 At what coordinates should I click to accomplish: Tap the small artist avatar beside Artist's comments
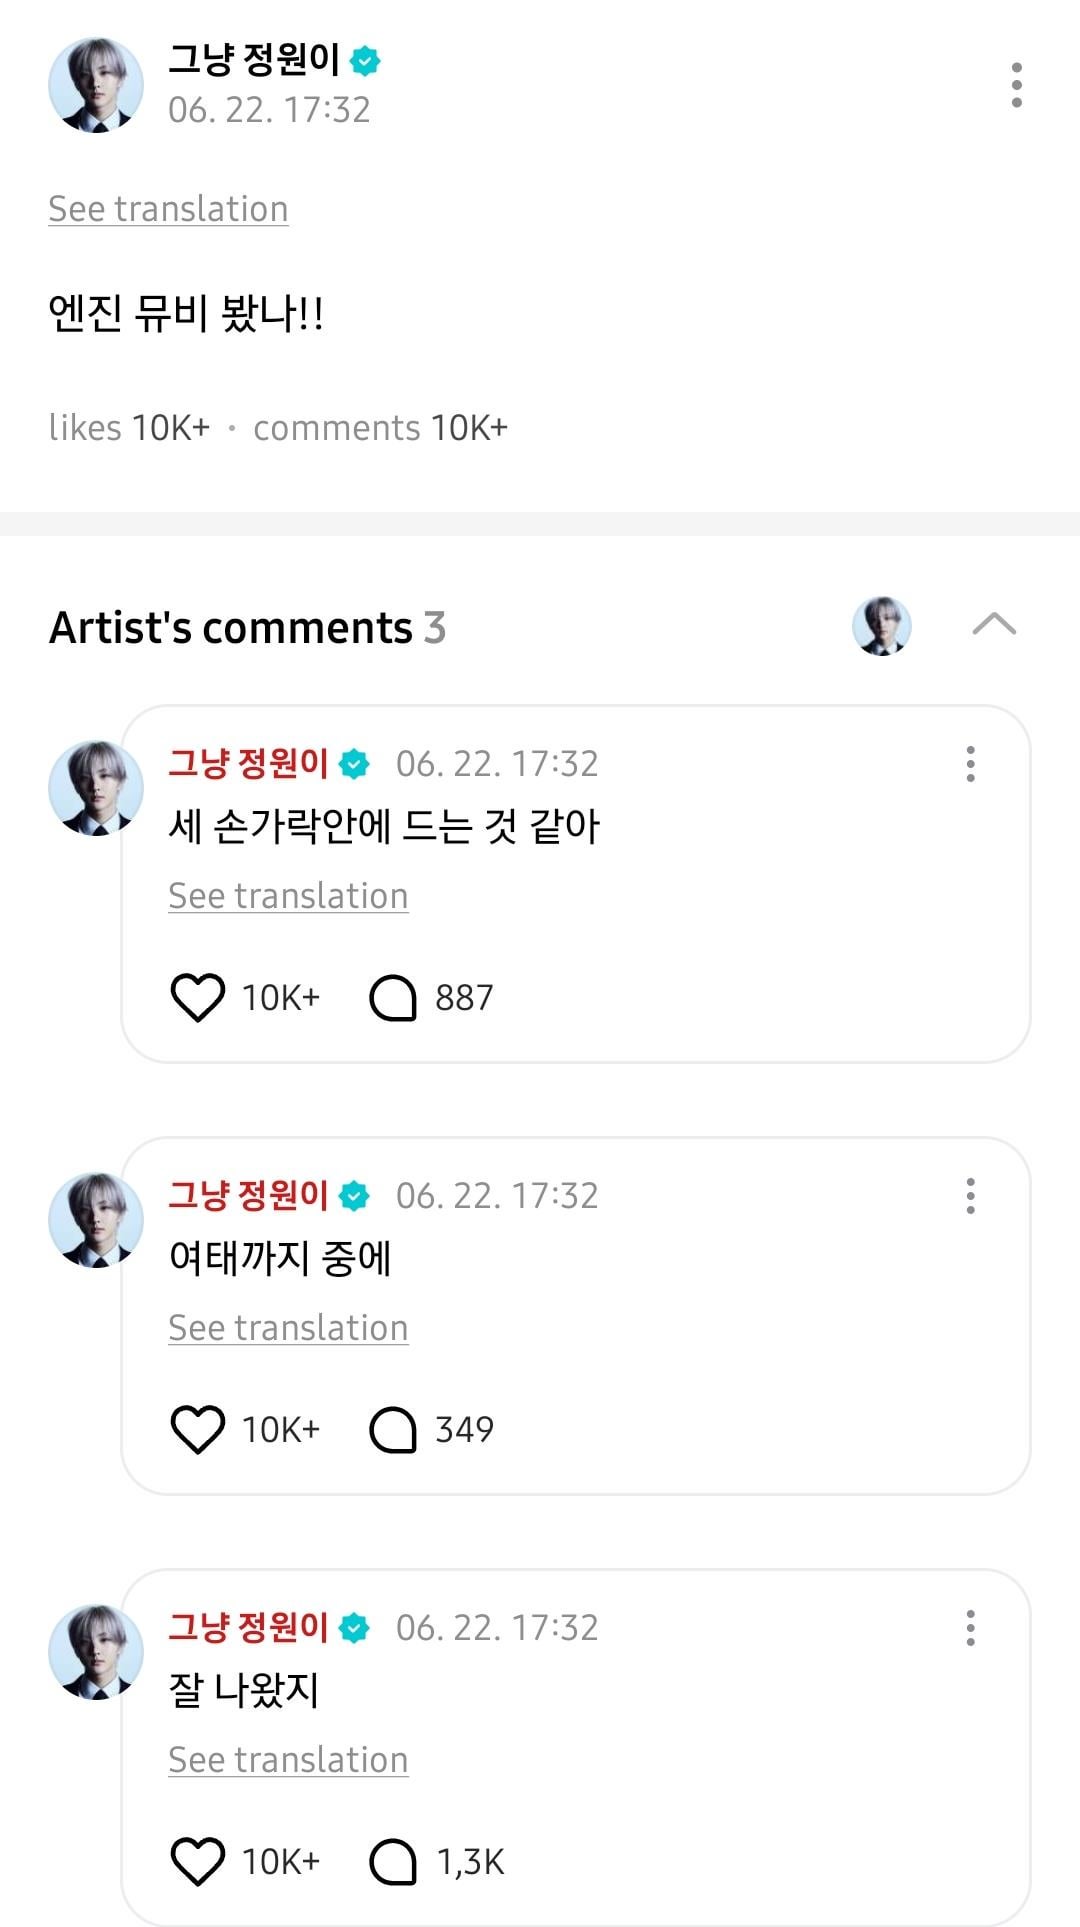[881, 626]
